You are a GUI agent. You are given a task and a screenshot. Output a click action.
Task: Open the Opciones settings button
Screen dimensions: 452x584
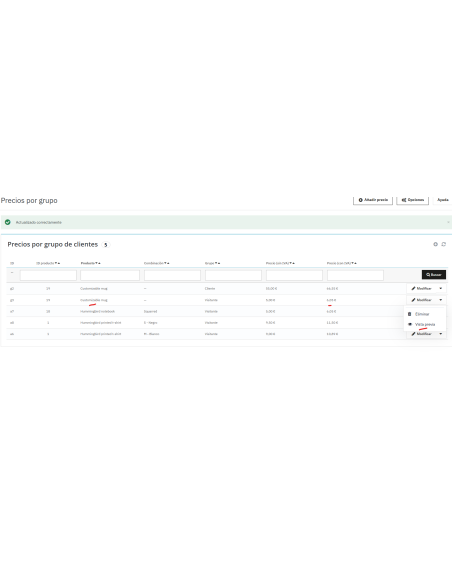(x=413, y=200)
